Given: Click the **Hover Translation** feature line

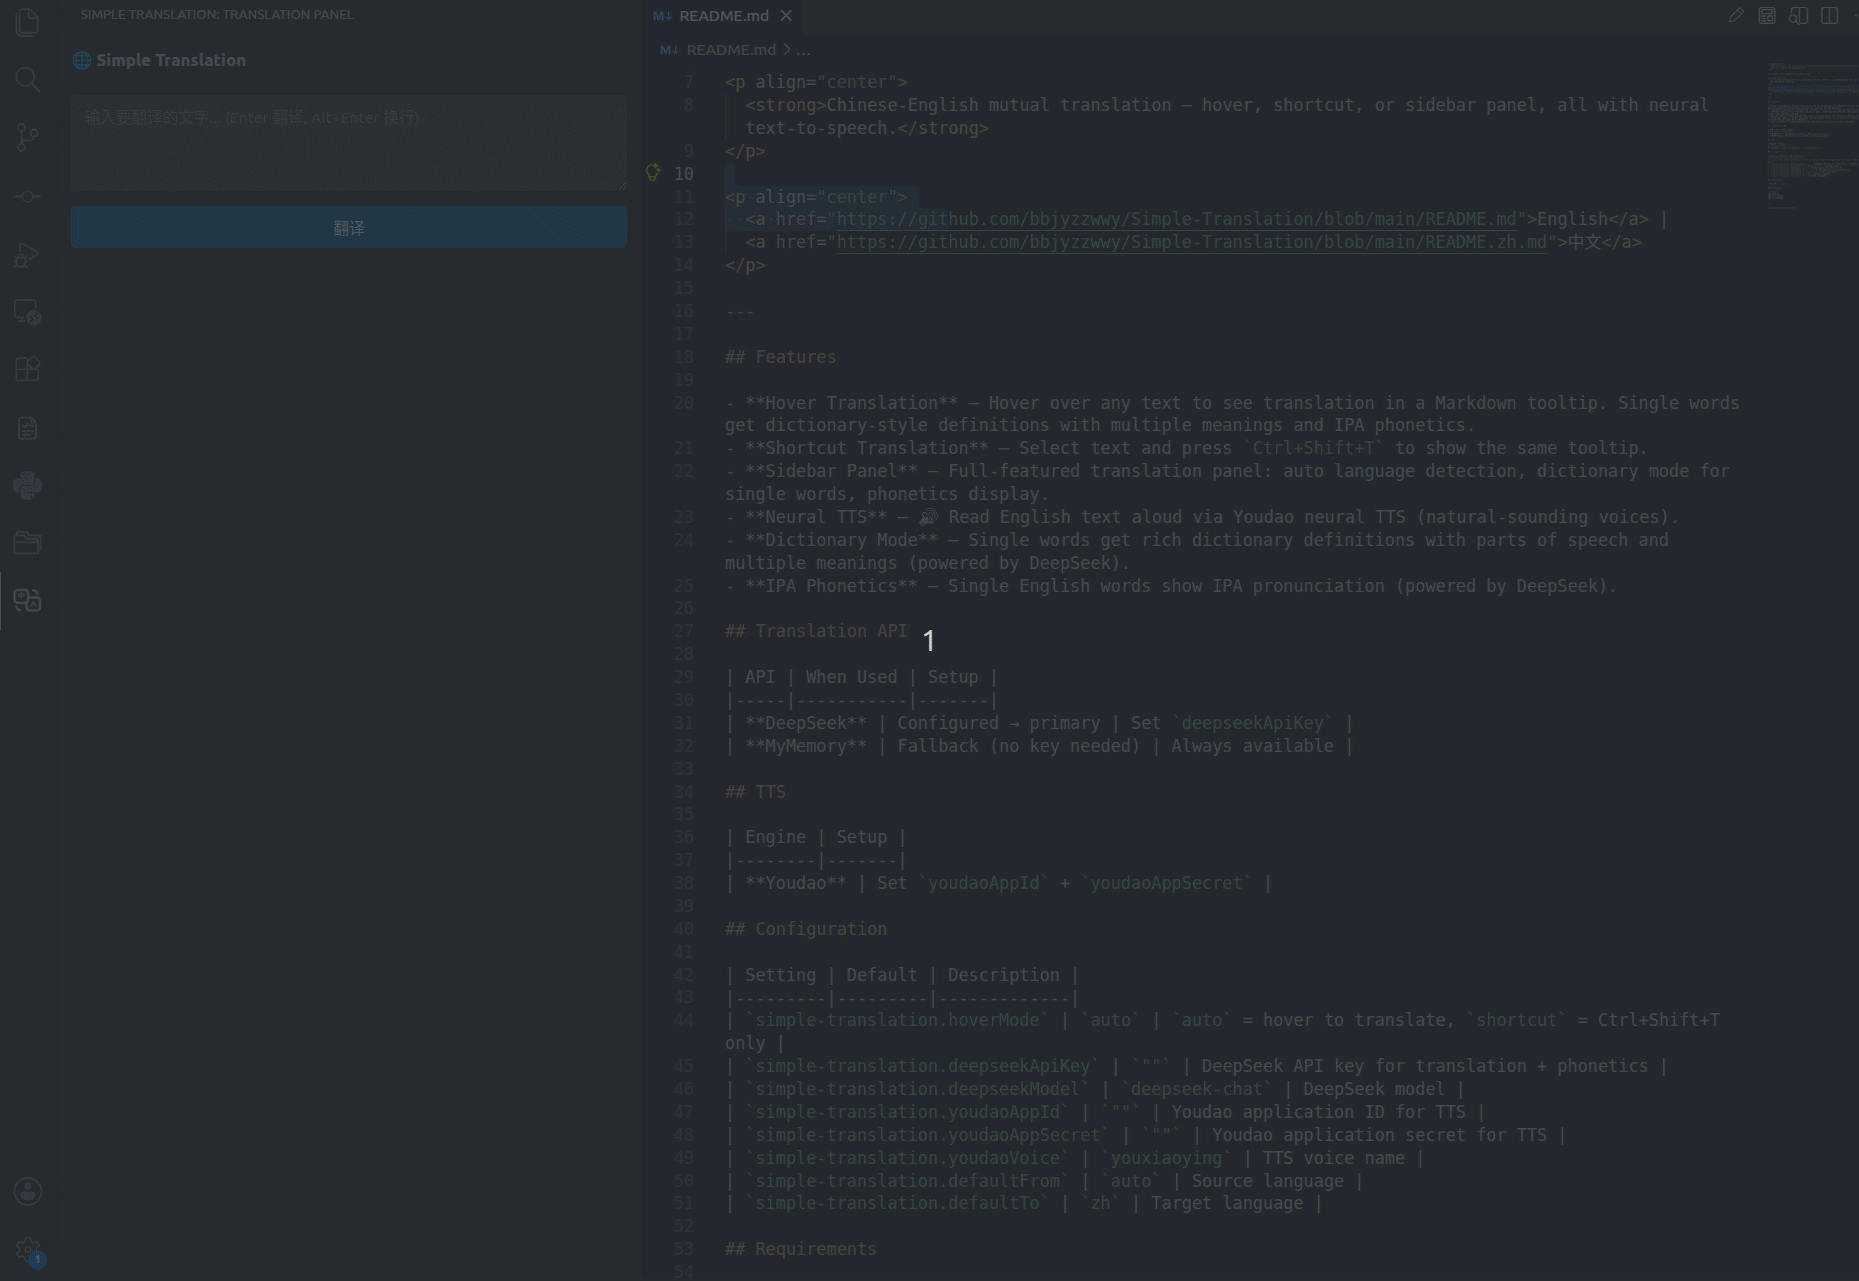Looking at the screenshot, I should 1232,414.
